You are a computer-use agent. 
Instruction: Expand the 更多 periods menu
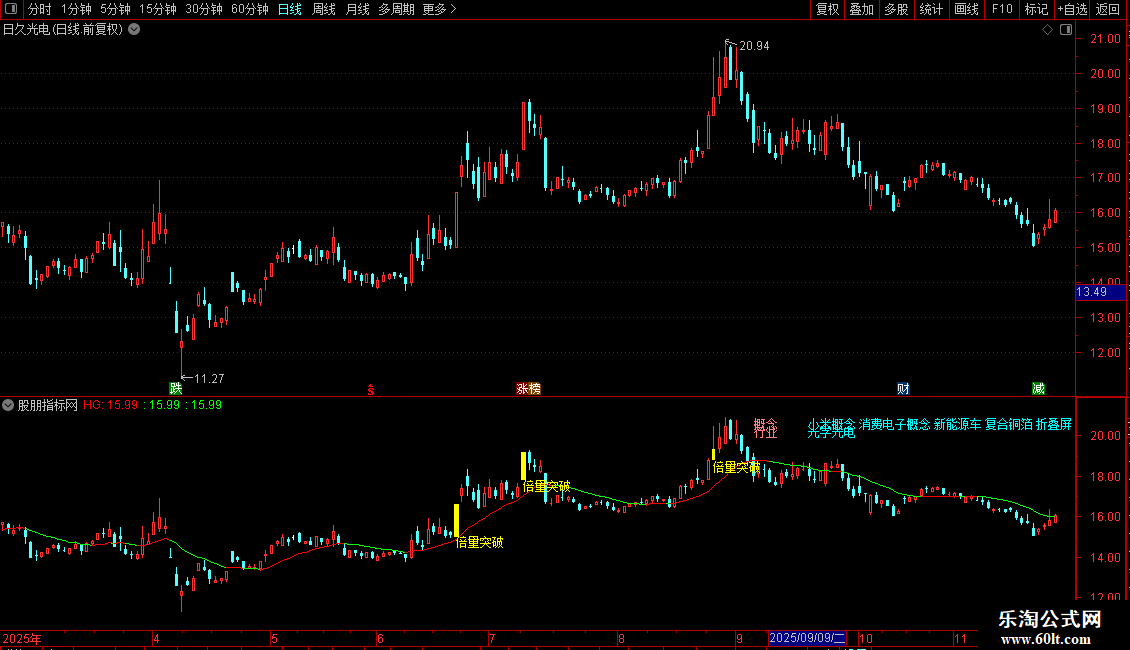click(x=440, y=9)
